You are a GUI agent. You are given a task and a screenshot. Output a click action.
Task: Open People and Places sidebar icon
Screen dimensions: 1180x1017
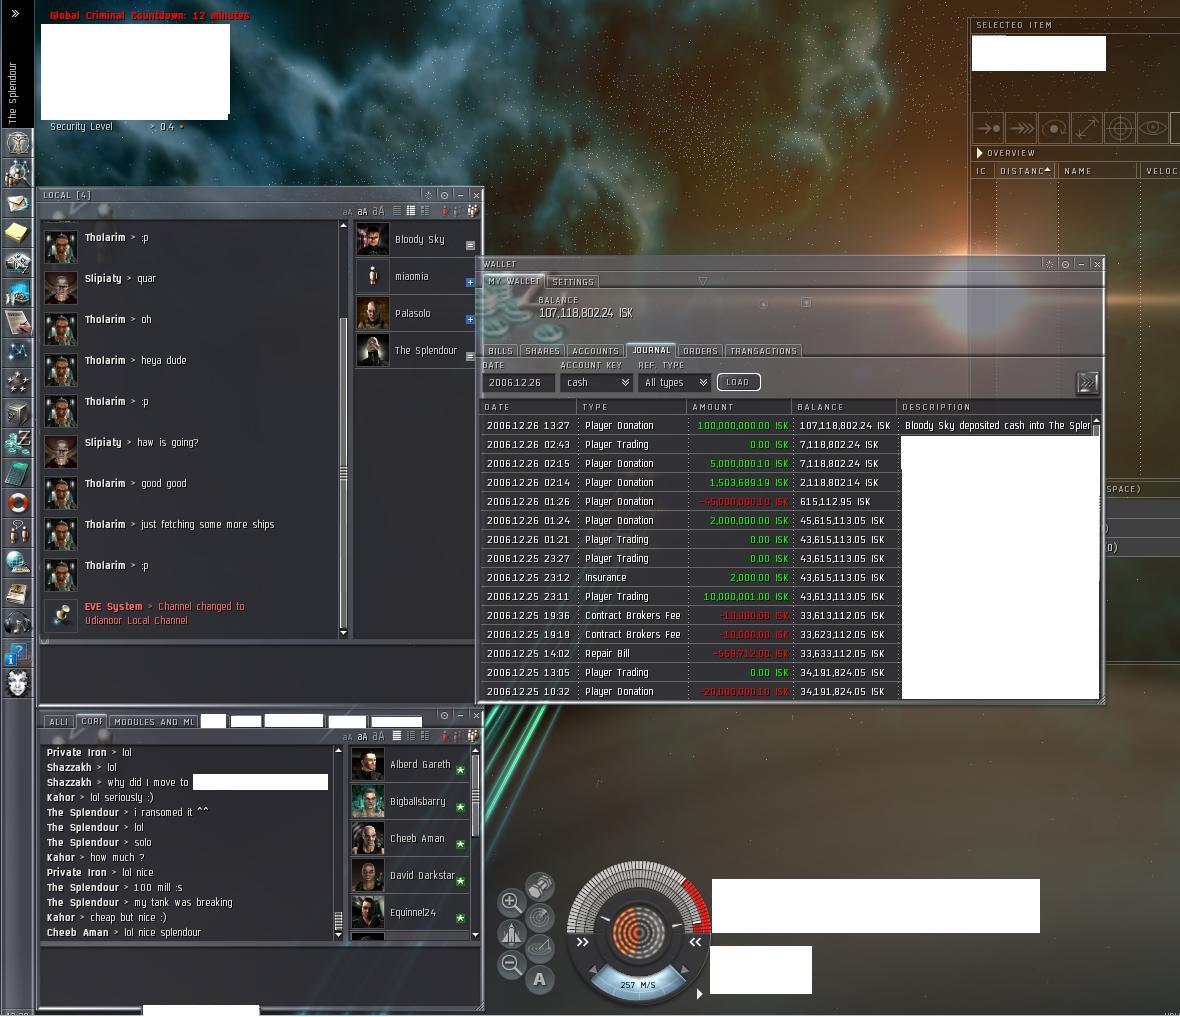17,173
